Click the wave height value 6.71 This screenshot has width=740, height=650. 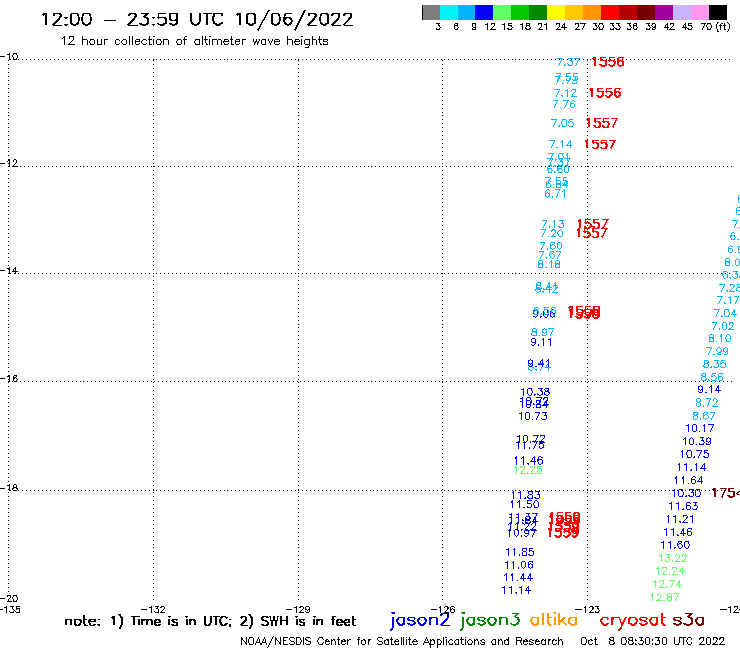pos(555,194)
